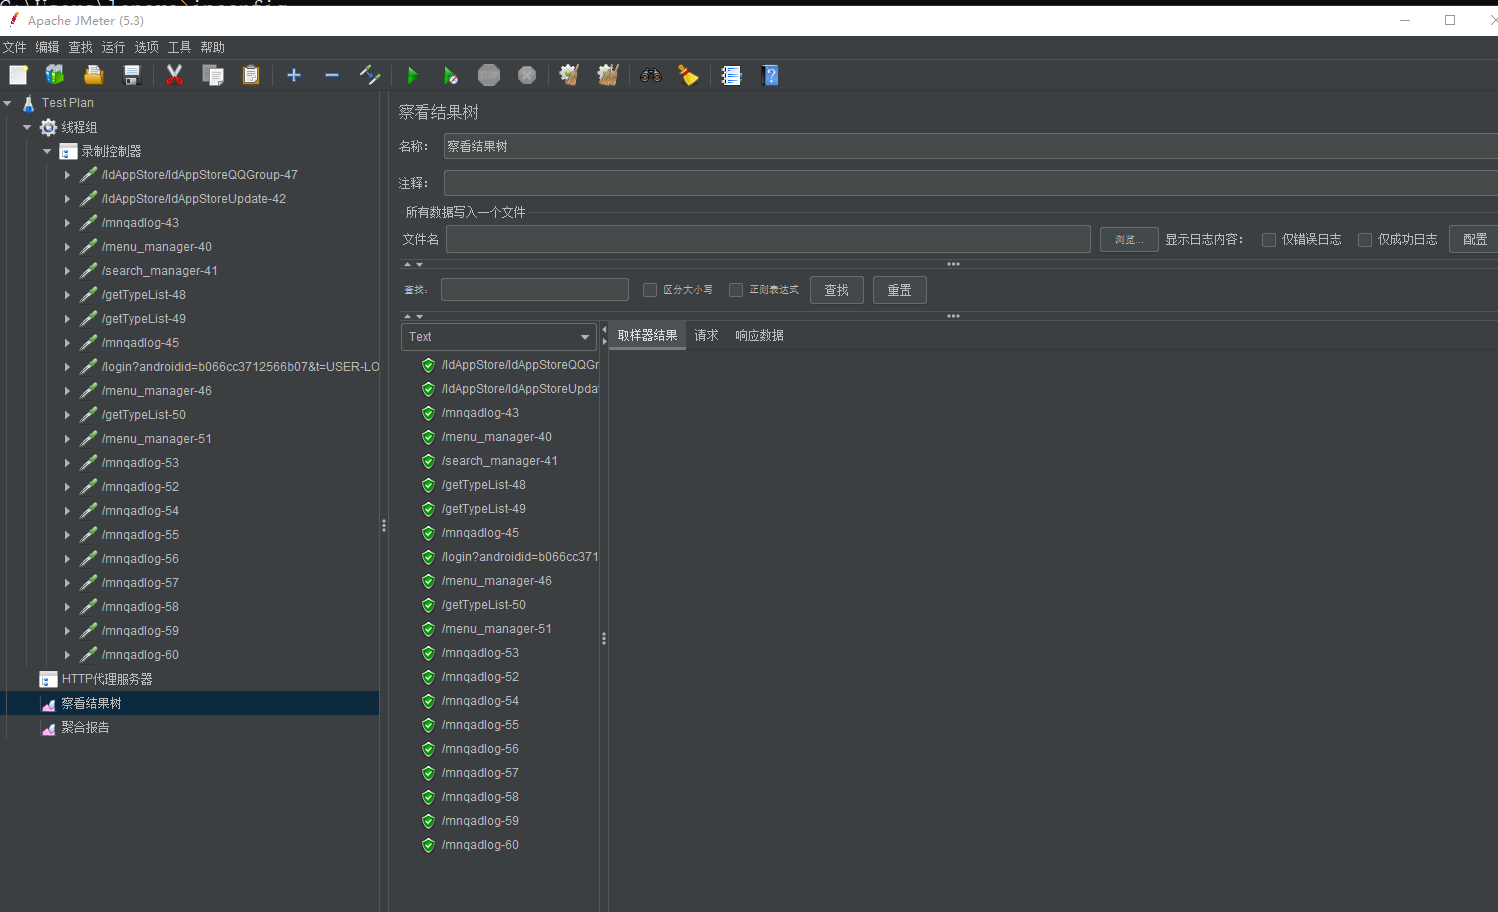Click the 聚合报告 listener icon
Image resolution: width=1498 pixels, height=912 pixels.
coord(48,728)
